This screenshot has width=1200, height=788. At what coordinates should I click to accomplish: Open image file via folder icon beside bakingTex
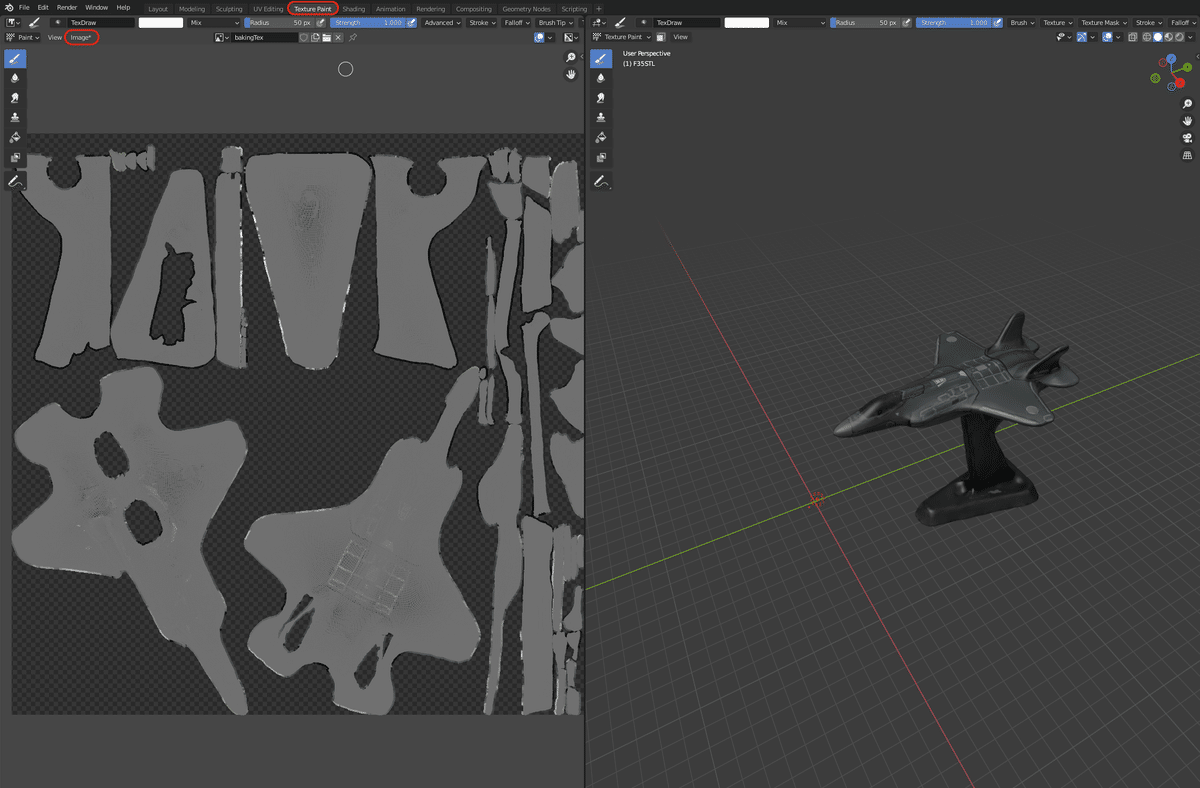tap(326, 37)
